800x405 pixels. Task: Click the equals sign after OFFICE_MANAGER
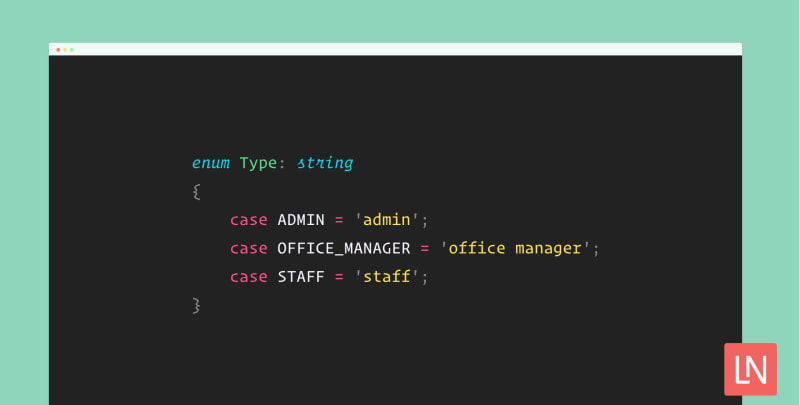point(425,247)
